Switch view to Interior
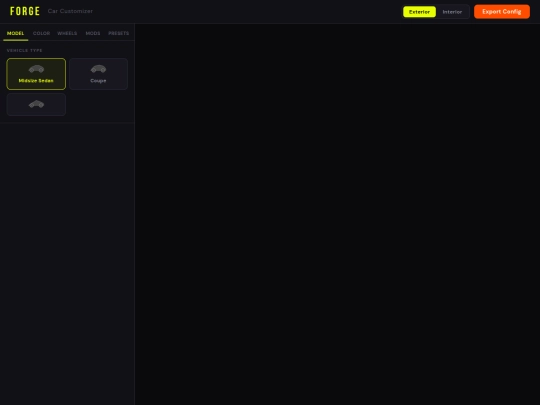Screen dimensions: 540x405 coord(452,12)
